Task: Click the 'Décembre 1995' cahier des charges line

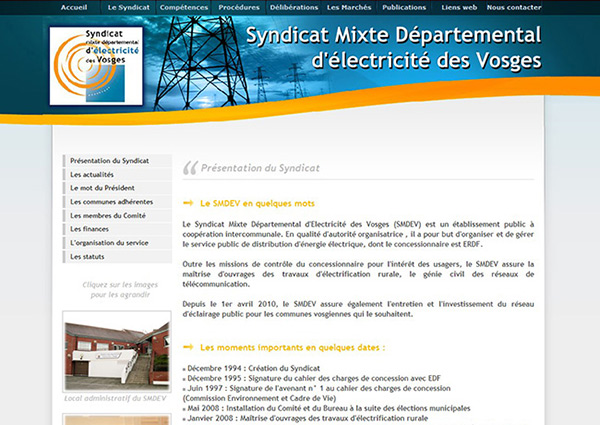Action: point(312,378)
